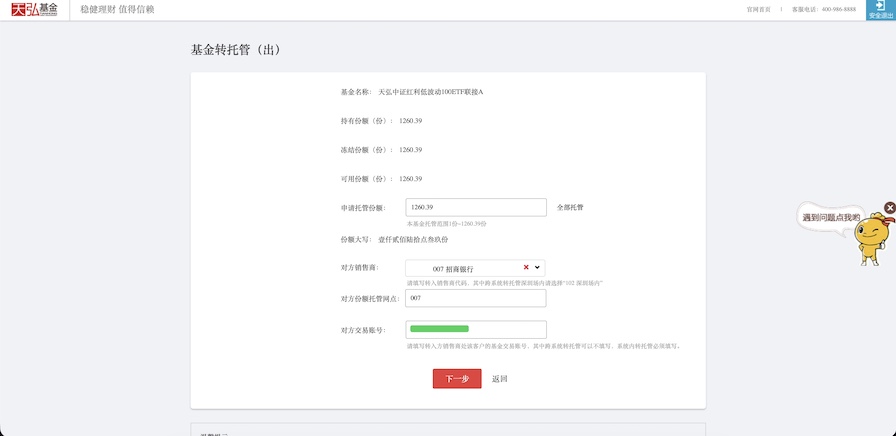This screenshot has width=896, height=436.
Task: Close the floating mascot helper
Action: coord(890,208)
